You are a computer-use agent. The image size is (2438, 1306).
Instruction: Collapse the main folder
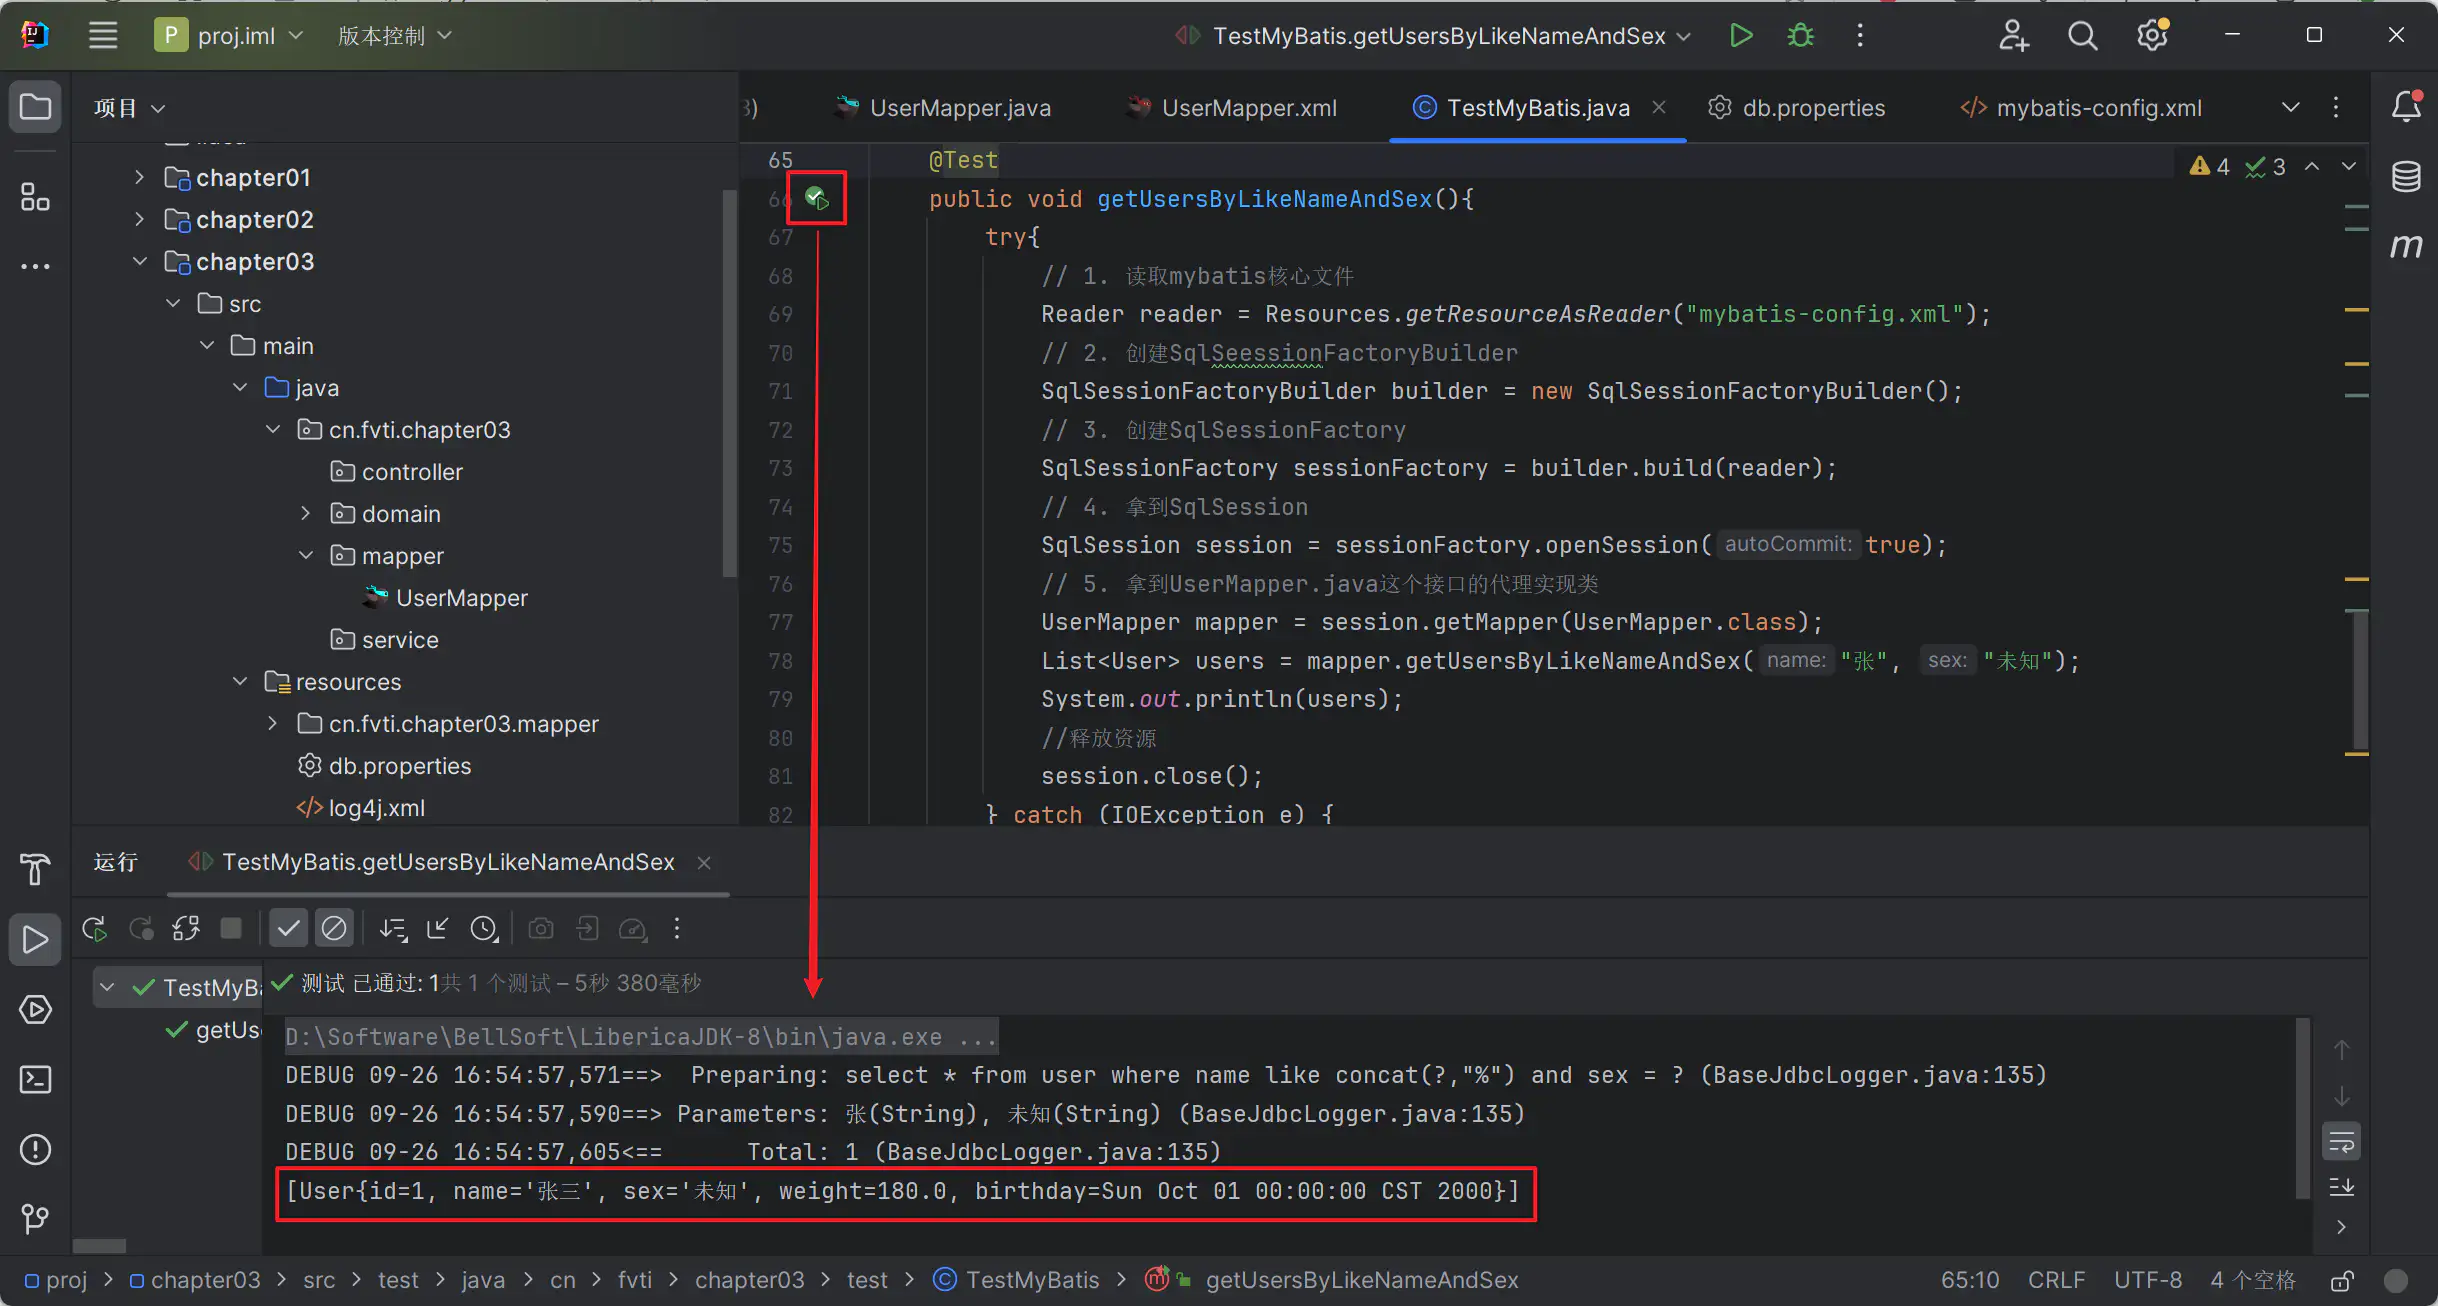(206, 345)
